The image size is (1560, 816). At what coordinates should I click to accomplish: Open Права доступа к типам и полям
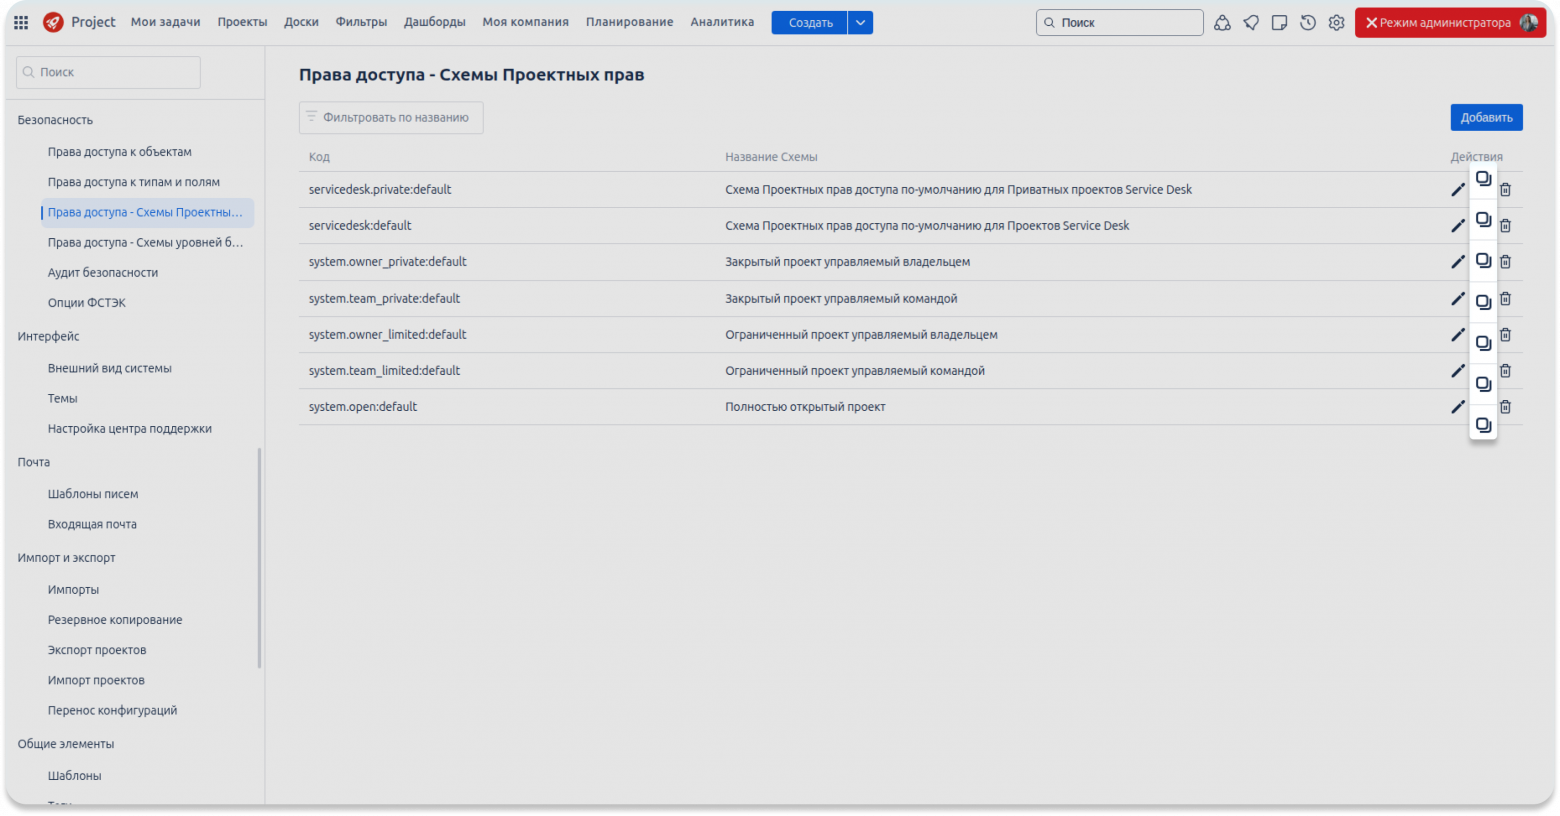point(134,182)
